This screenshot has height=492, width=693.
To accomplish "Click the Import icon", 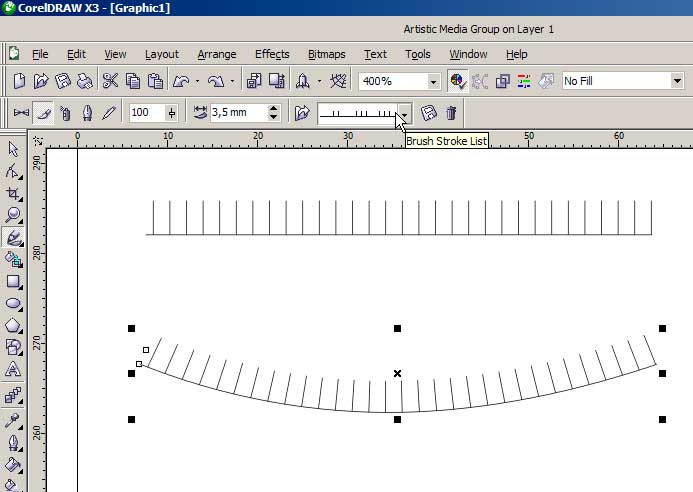I will tap(254, 81).
